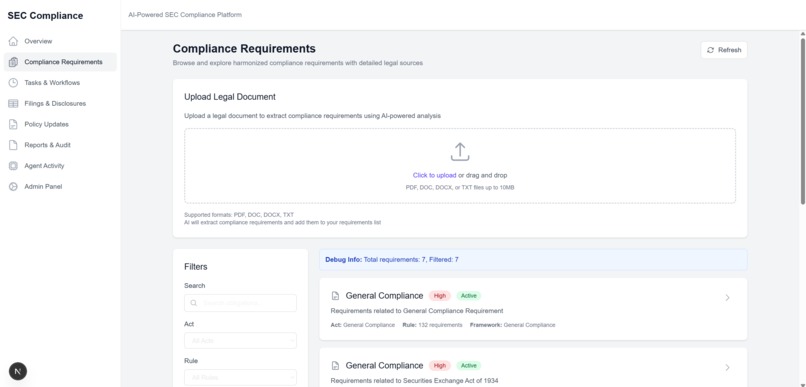The image size is (806, 387).
Task: Click the SEC Compliance logo title
Action: (x=45, y=16)
